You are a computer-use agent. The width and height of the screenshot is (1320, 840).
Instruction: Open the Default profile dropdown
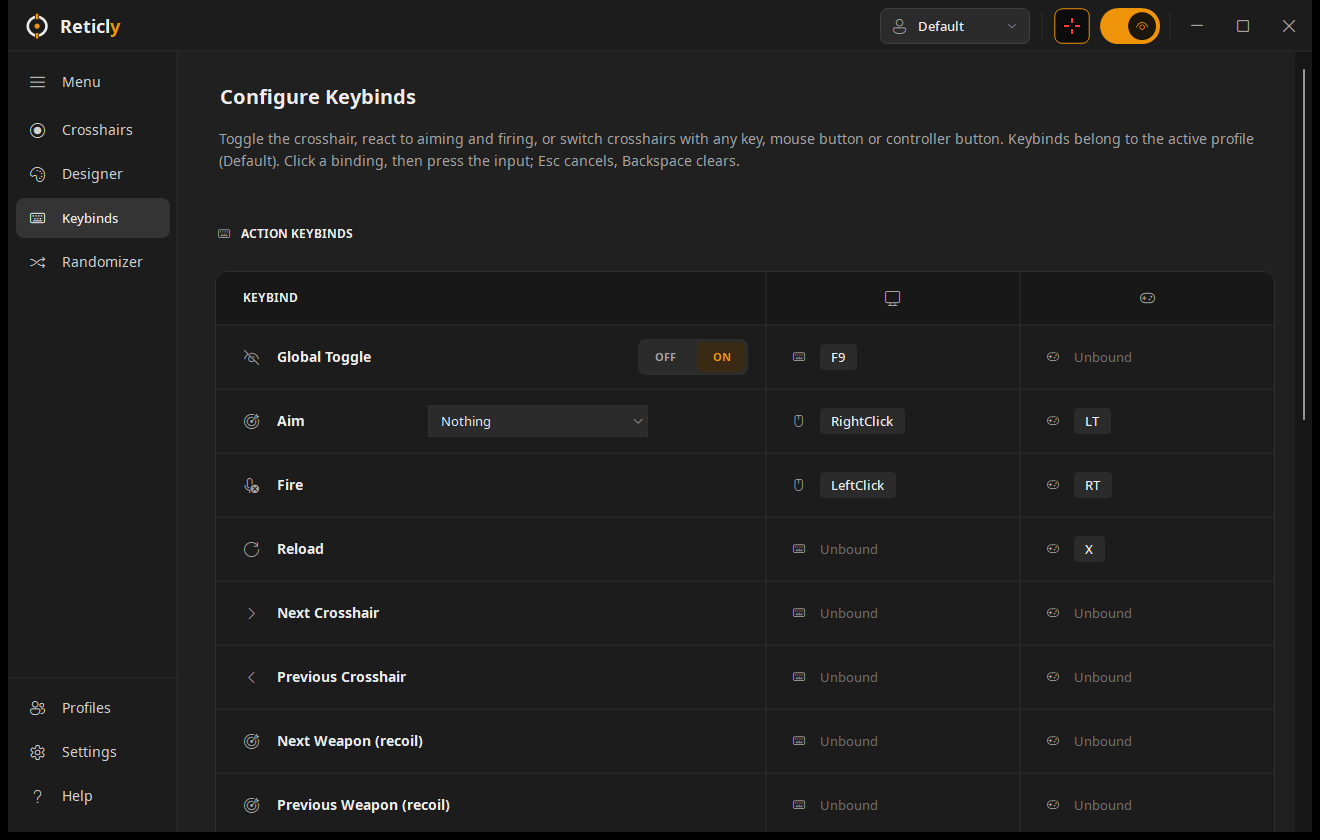point(955,26)
